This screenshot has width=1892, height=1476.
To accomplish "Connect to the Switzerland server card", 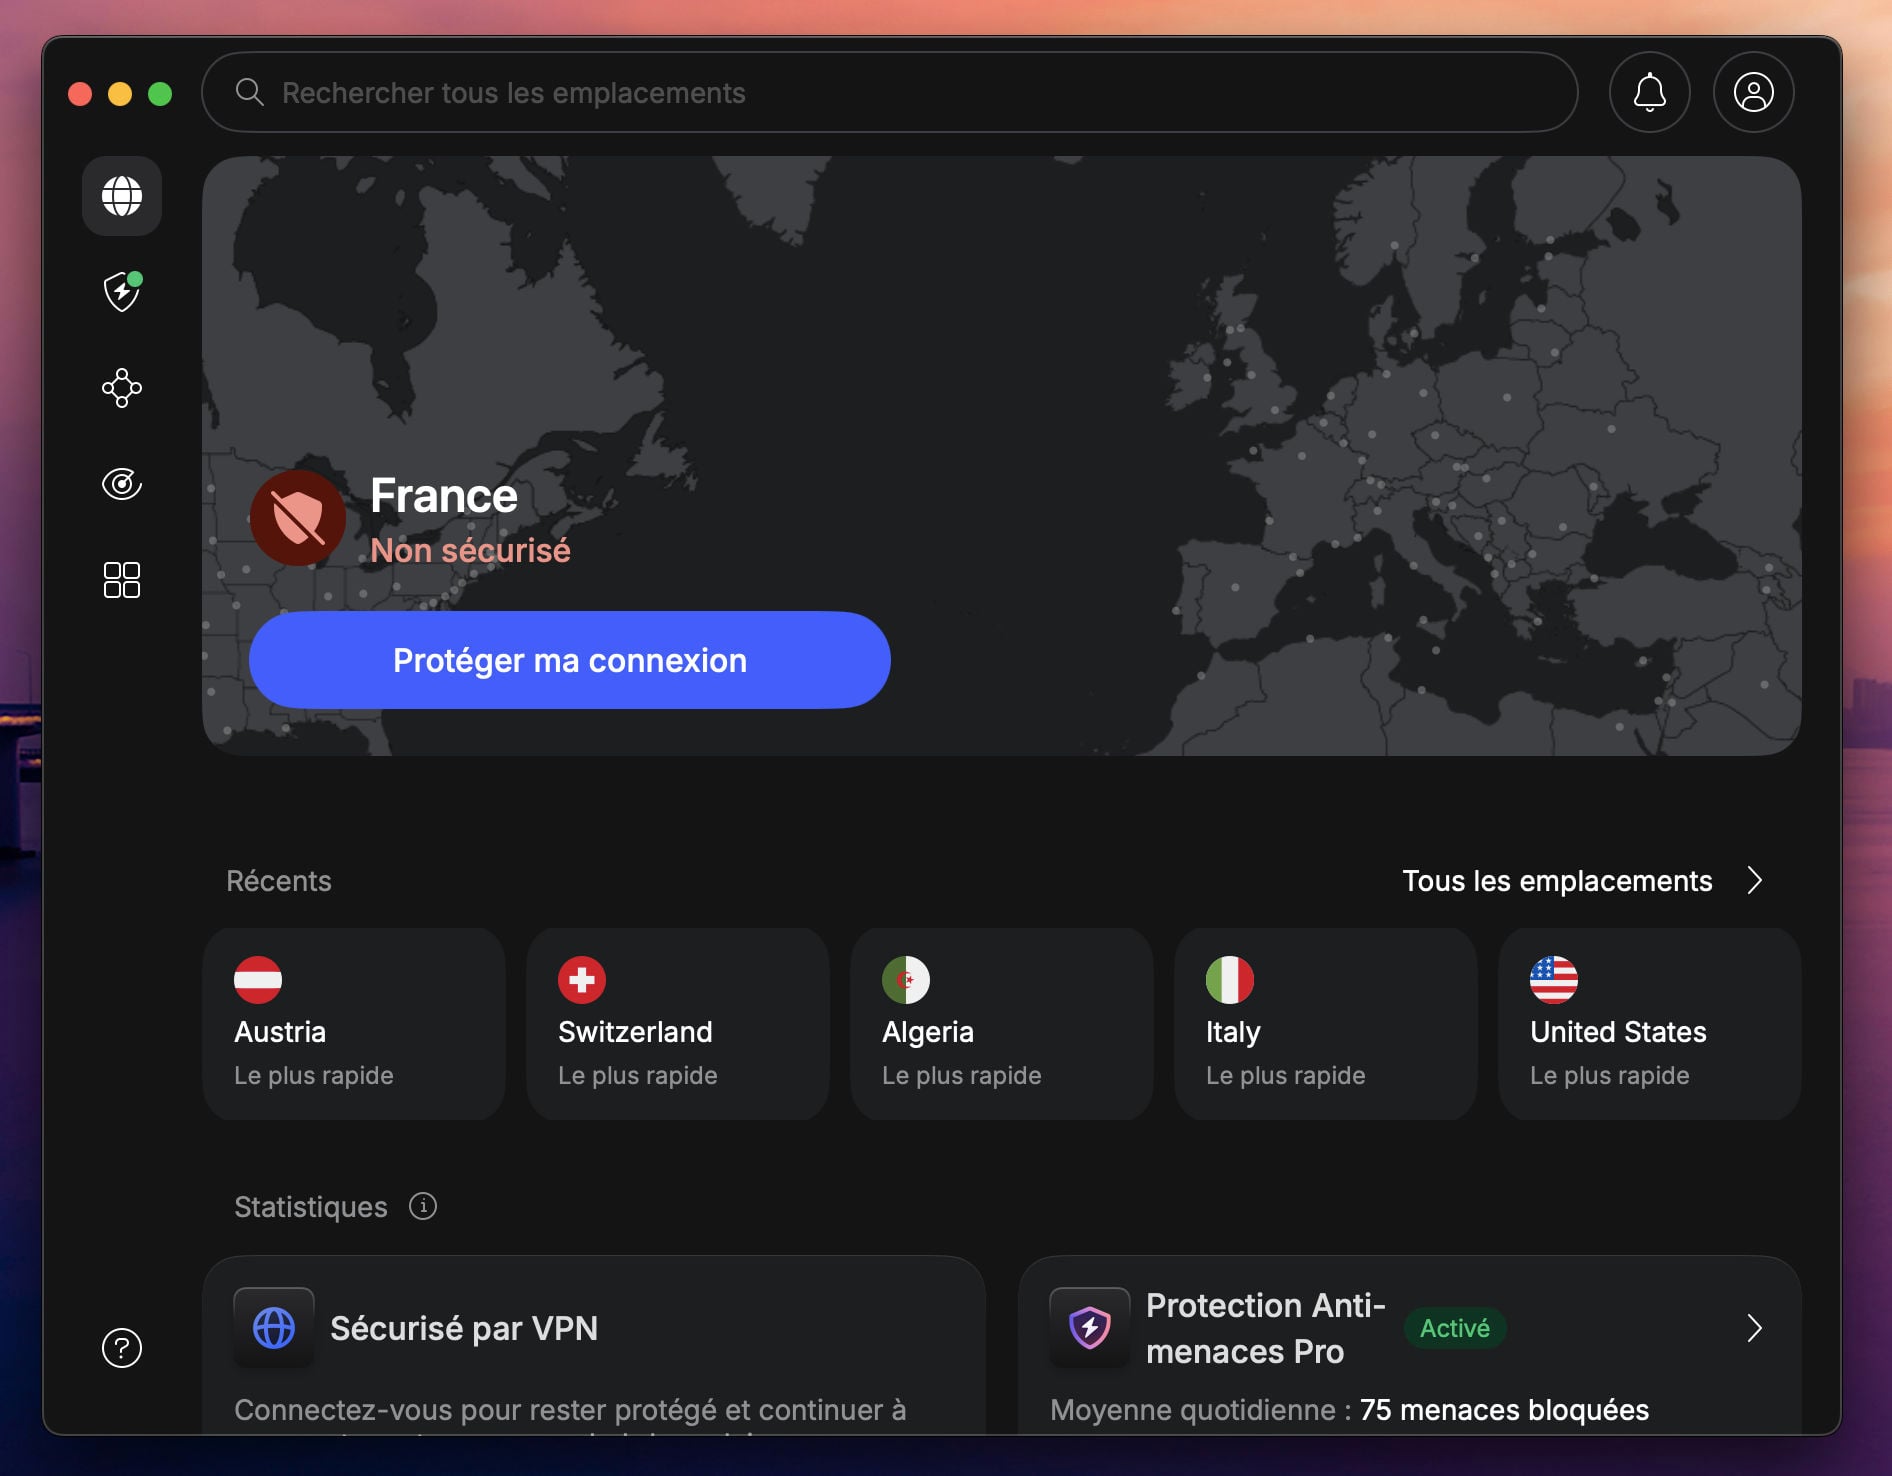I will (x=677, y=1024).
